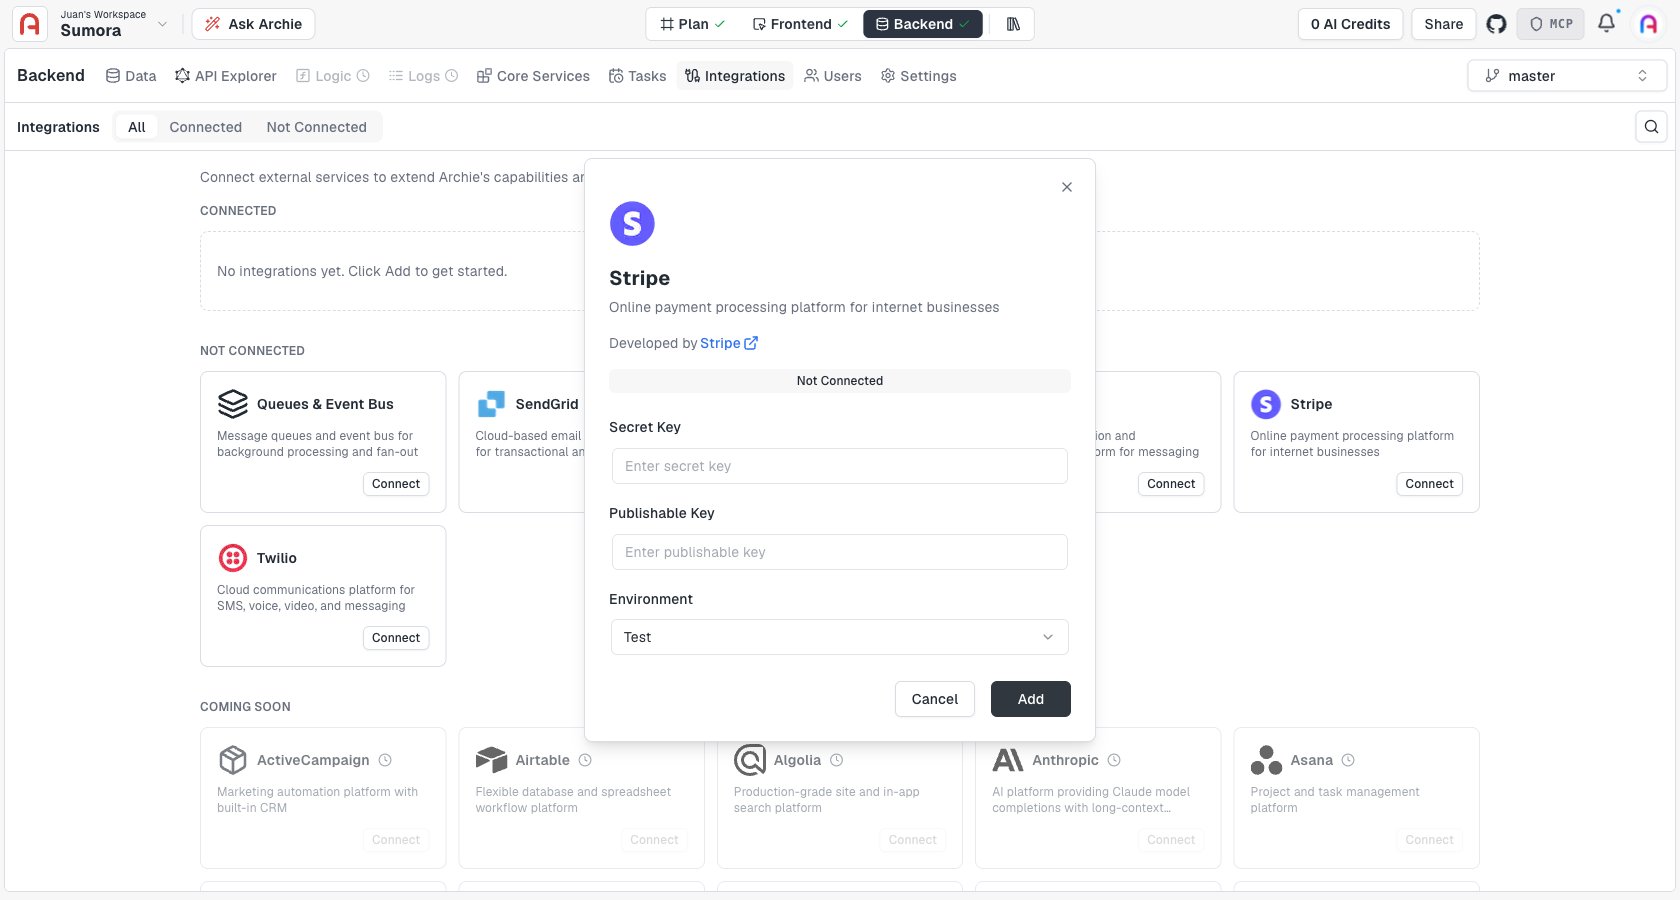Open the Data tab
The image size is (1680, 900).
[x=131, y=76]
